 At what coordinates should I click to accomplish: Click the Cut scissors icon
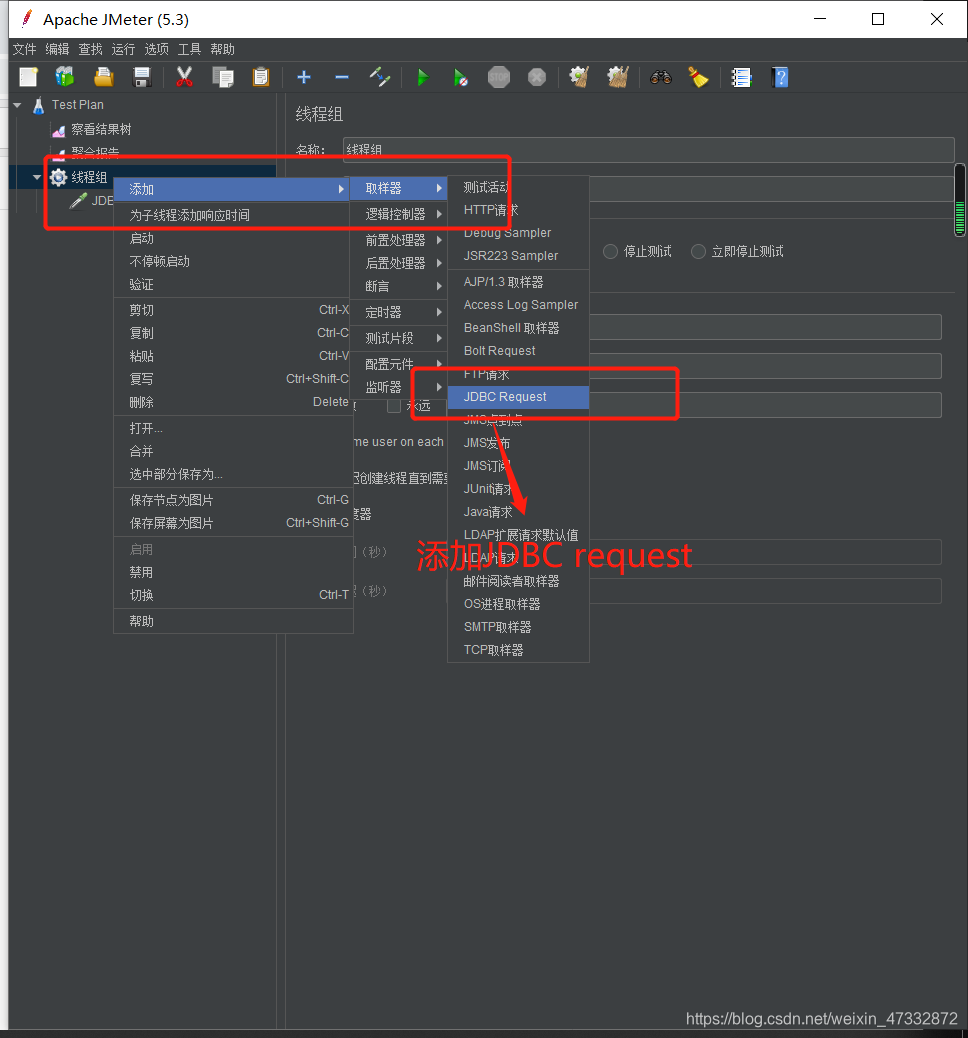pos(185,77)
